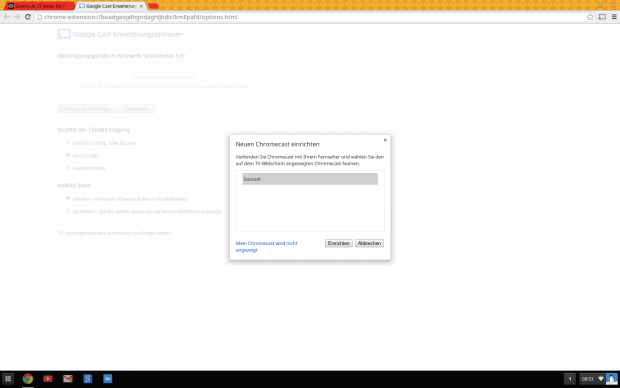Select Standard (480p) quality option
This screenshot has width=620, height=388.
[x=68, y=168]
